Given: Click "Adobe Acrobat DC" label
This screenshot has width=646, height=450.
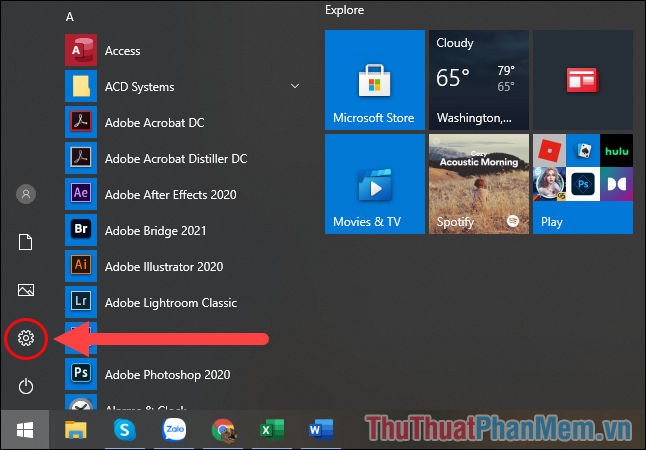Looking at the screenshot, I should [x=154, y=123].
